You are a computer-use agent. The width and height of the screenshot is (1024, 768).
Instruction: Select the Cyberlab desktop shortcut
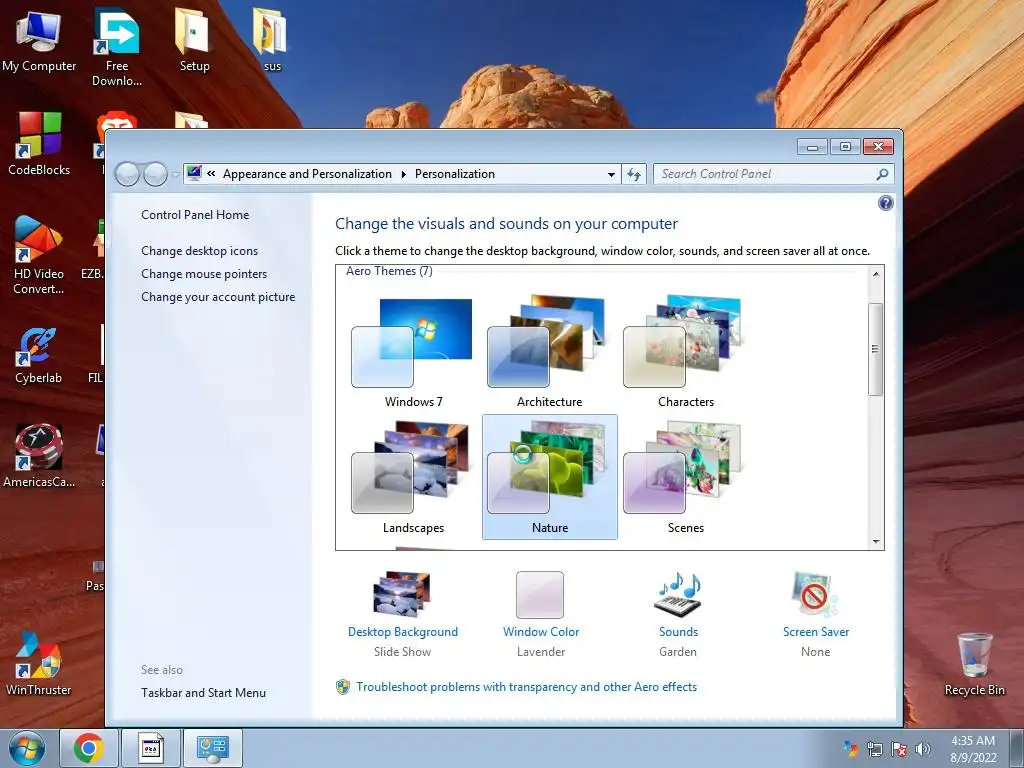coord(39,356)
